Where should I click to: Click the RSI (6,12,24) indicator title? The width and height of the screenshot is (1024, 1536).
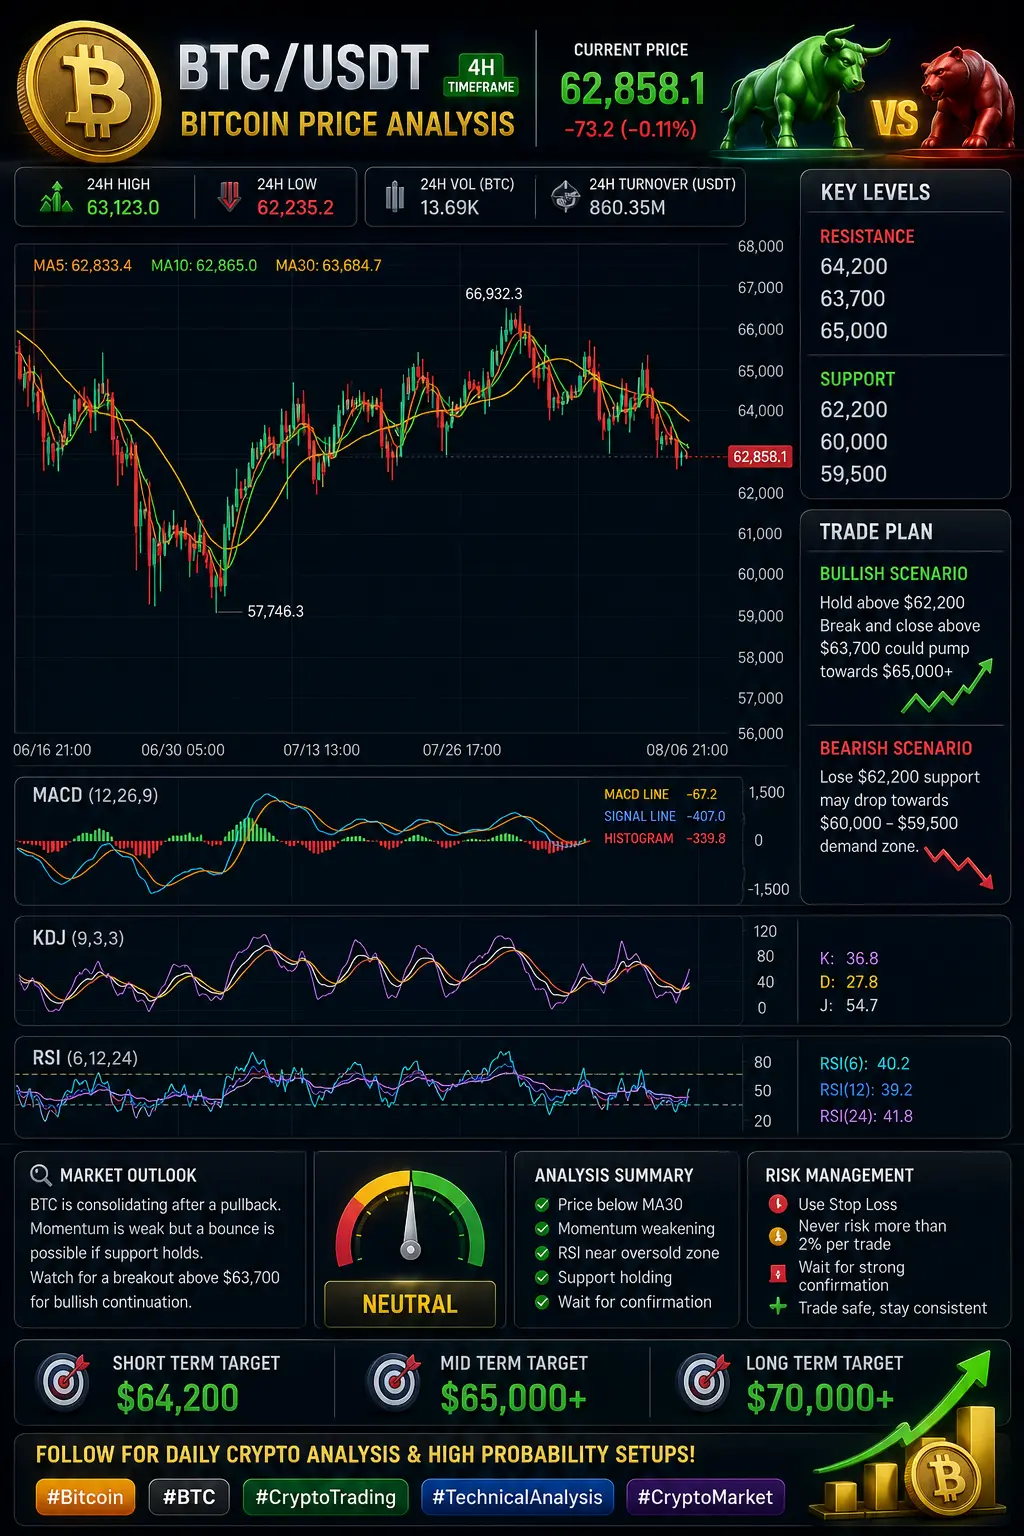(85, 1058)
